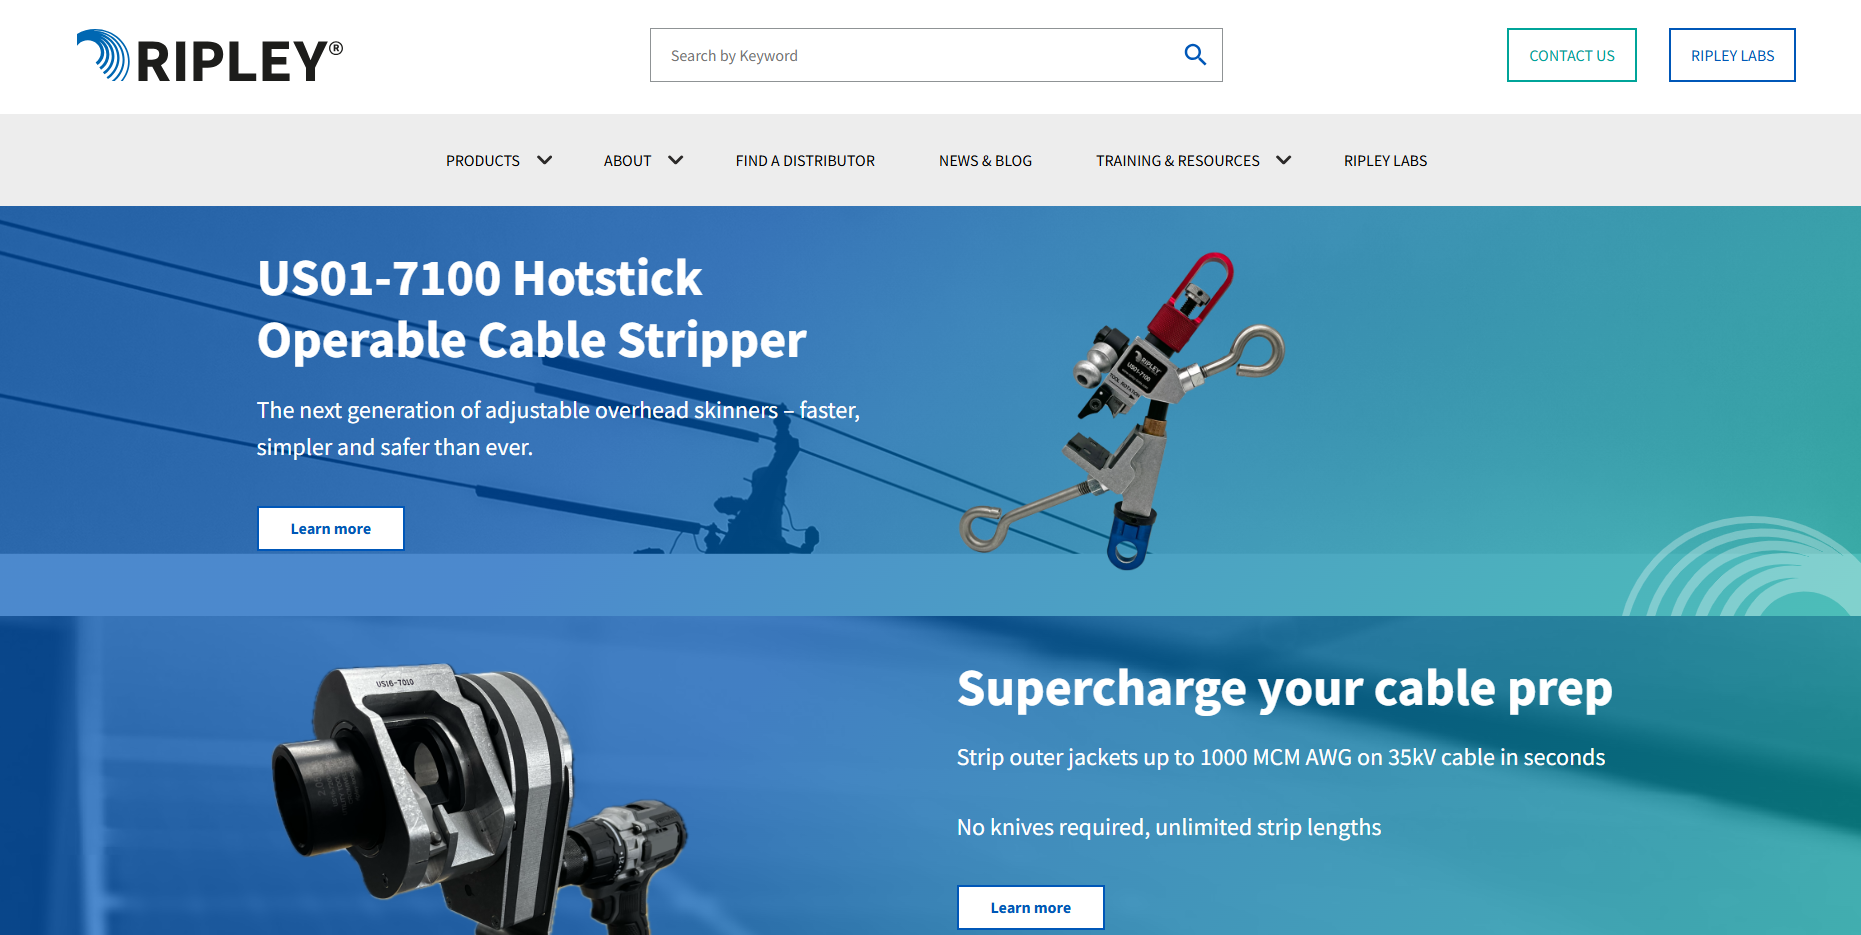Image resolution: width=1861 pixels, height=935 pixels.
Task: Open the Products menu item
Action: pos(483,161)
